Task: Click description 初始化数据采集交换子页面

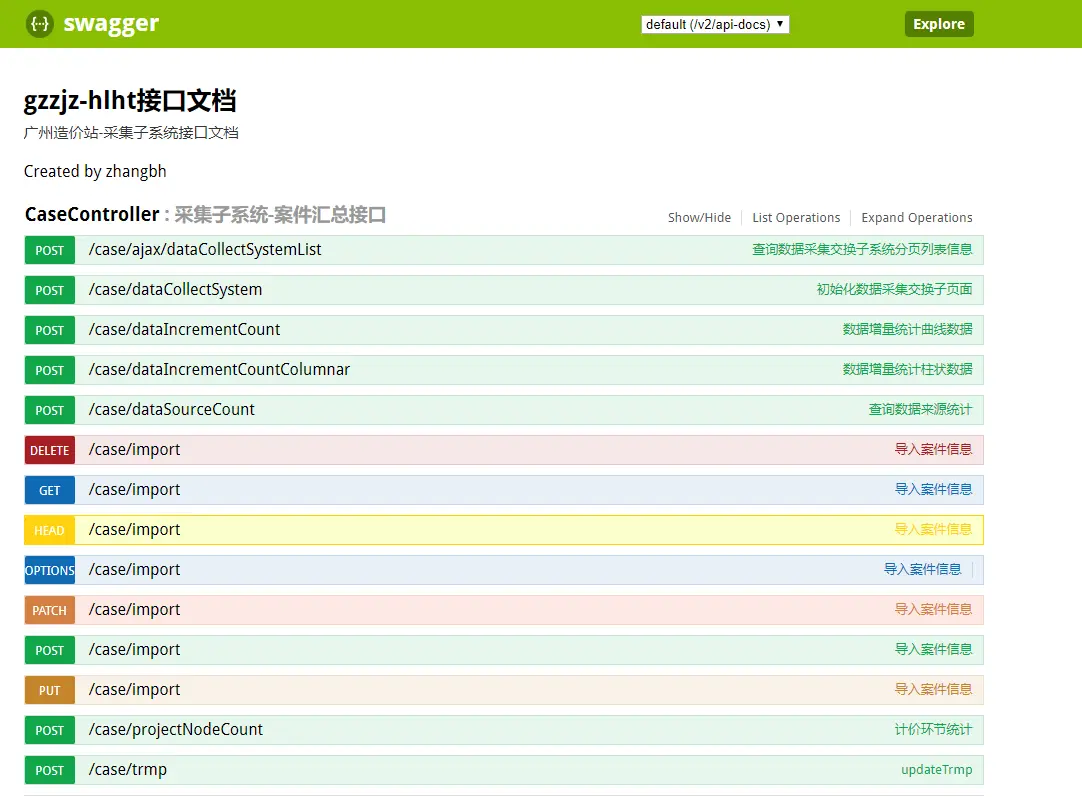Action: point(894,290)
